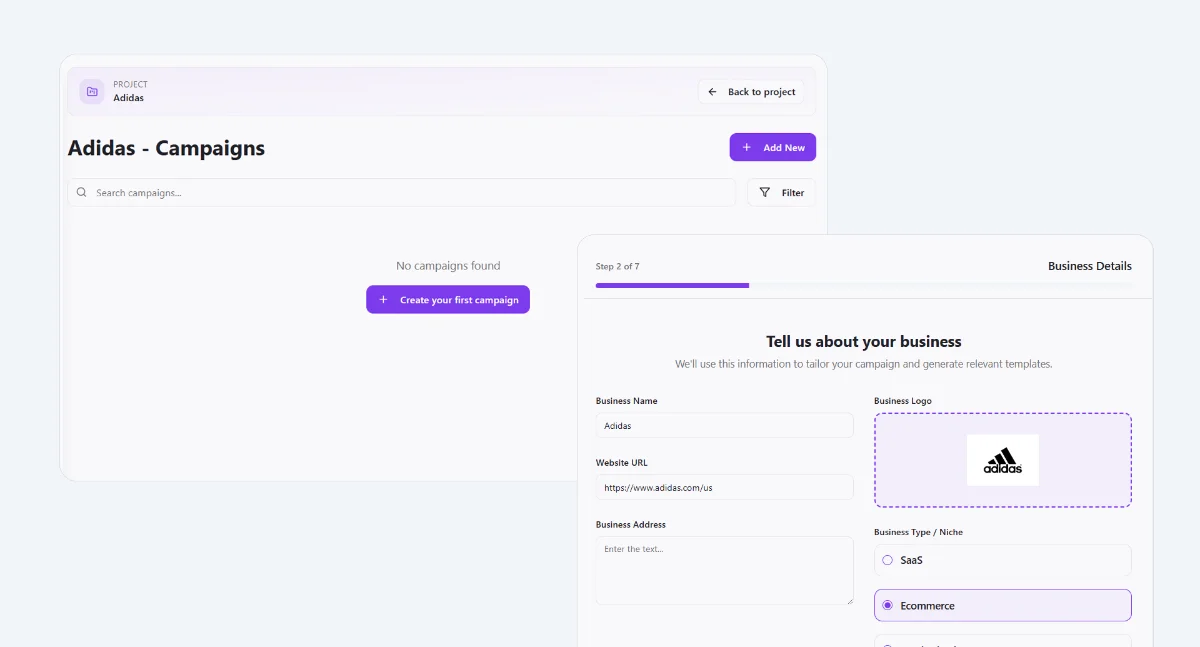Open the Filter button
1200x647 pixels.
(782, 192)
